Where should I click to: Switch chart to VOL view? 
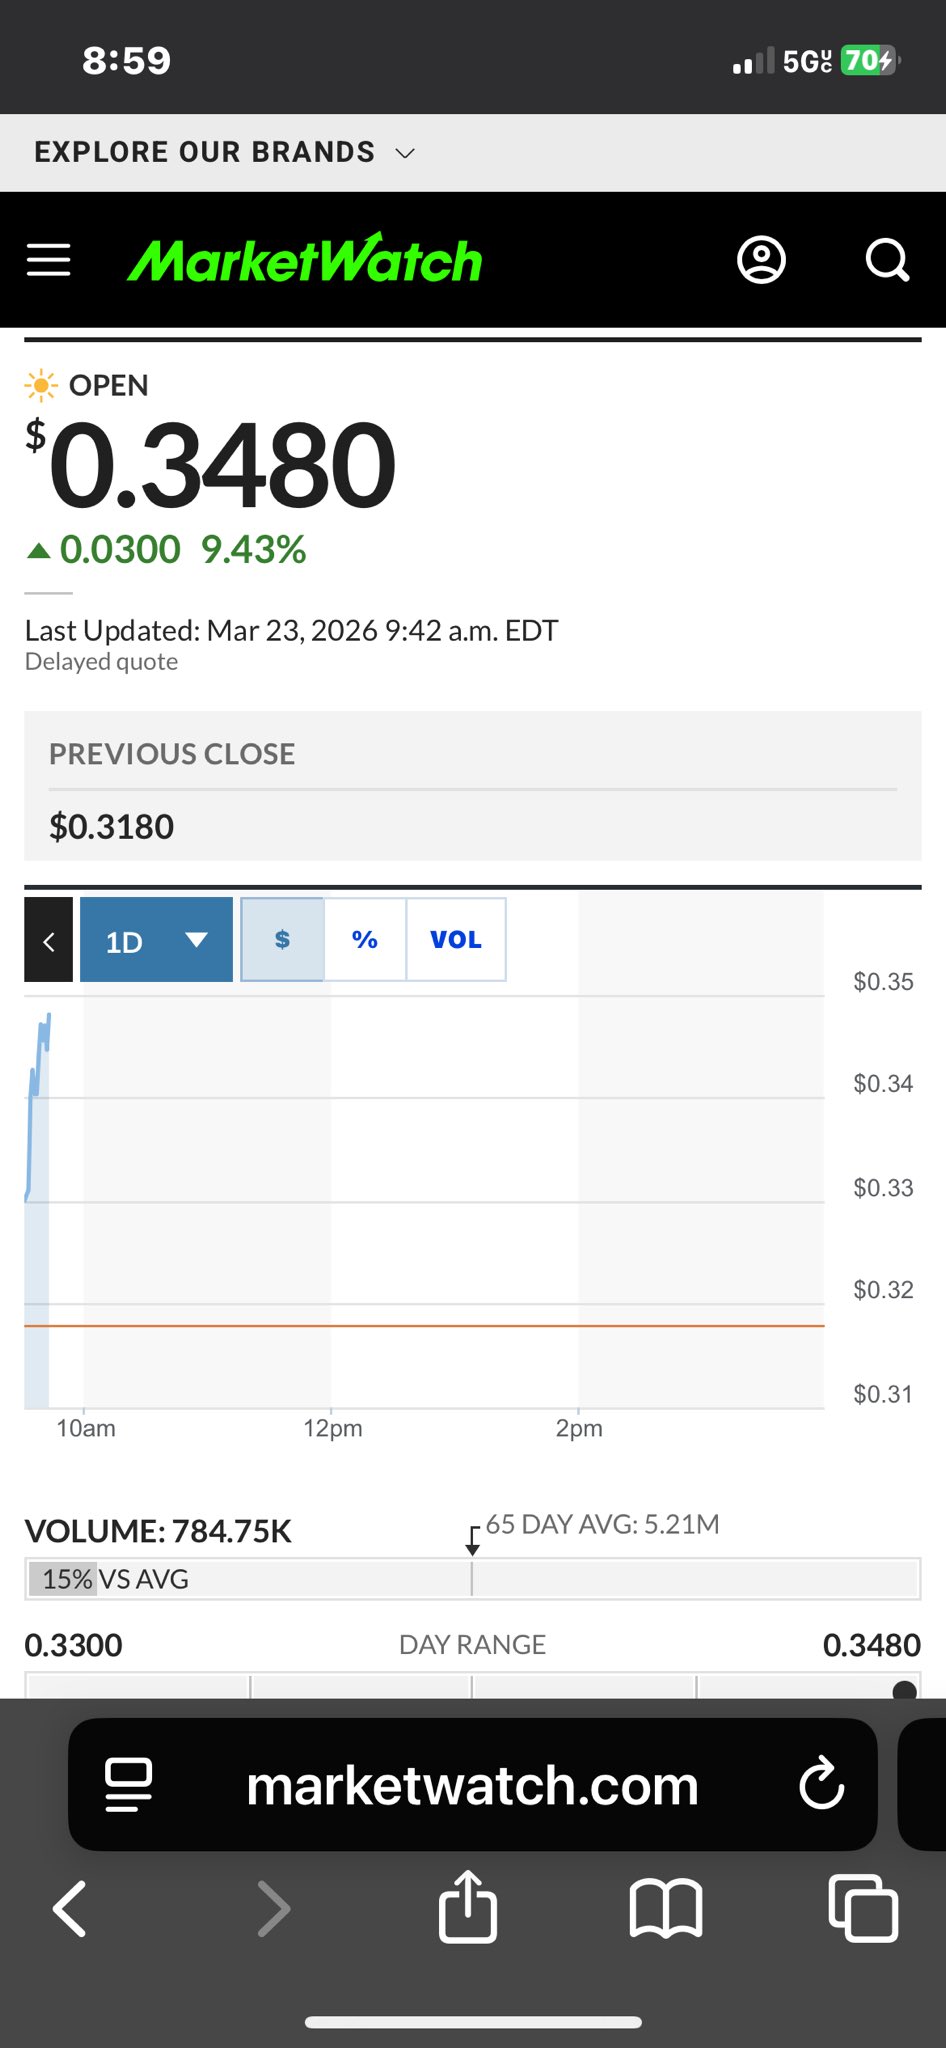[456, 940]
